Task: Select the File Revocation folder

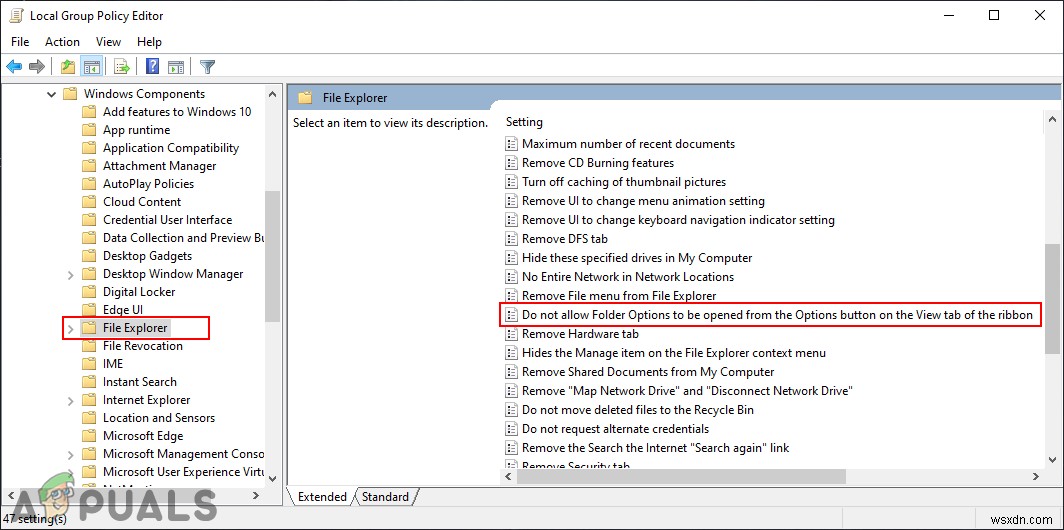Action: [x=142, y=346]
